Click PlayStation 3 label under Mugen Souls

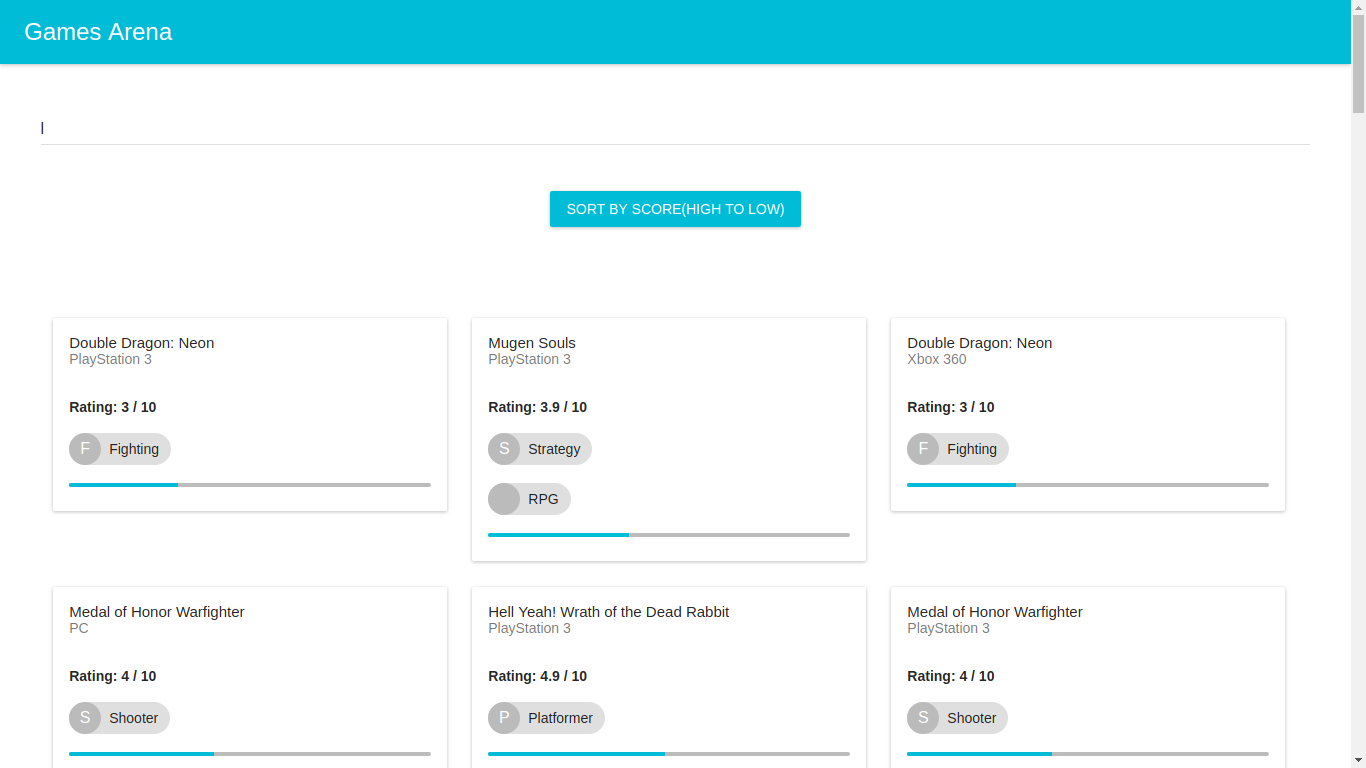click(x=530, y=359)
